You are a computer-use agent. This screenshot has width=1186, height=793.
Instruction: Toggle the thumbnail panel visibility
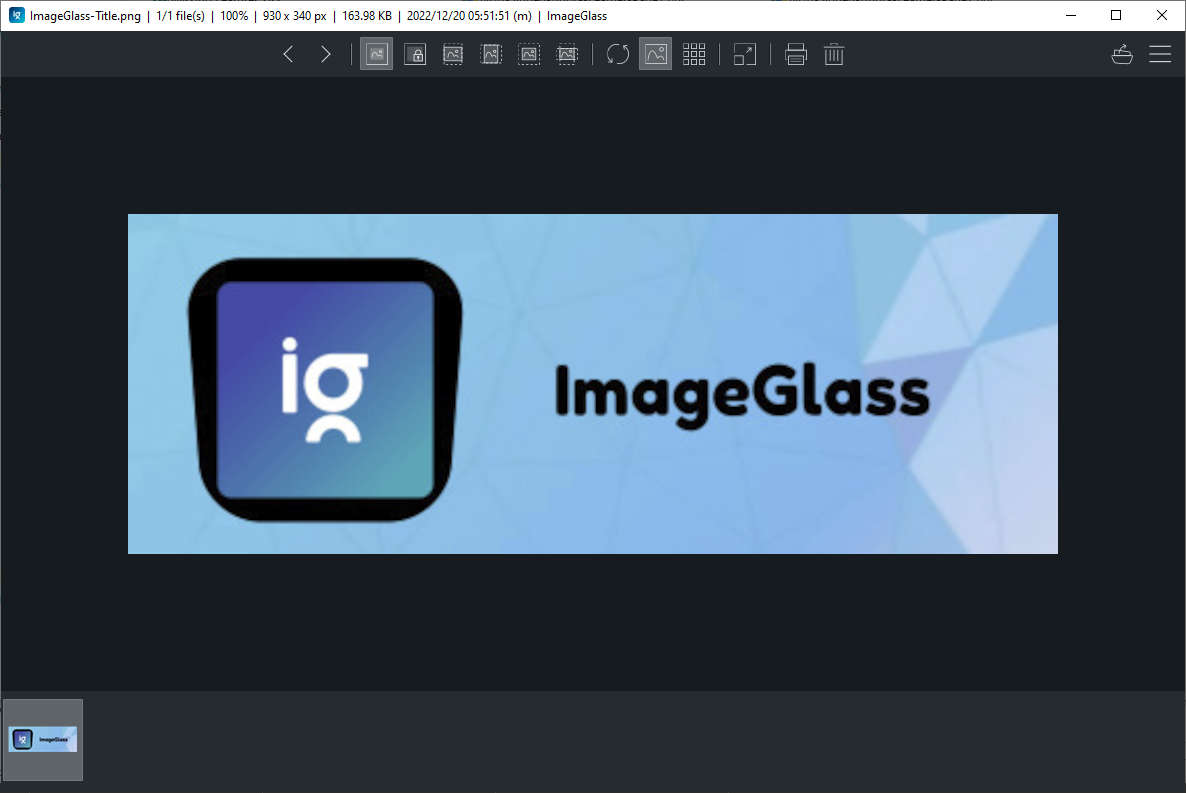pos(655,54)
